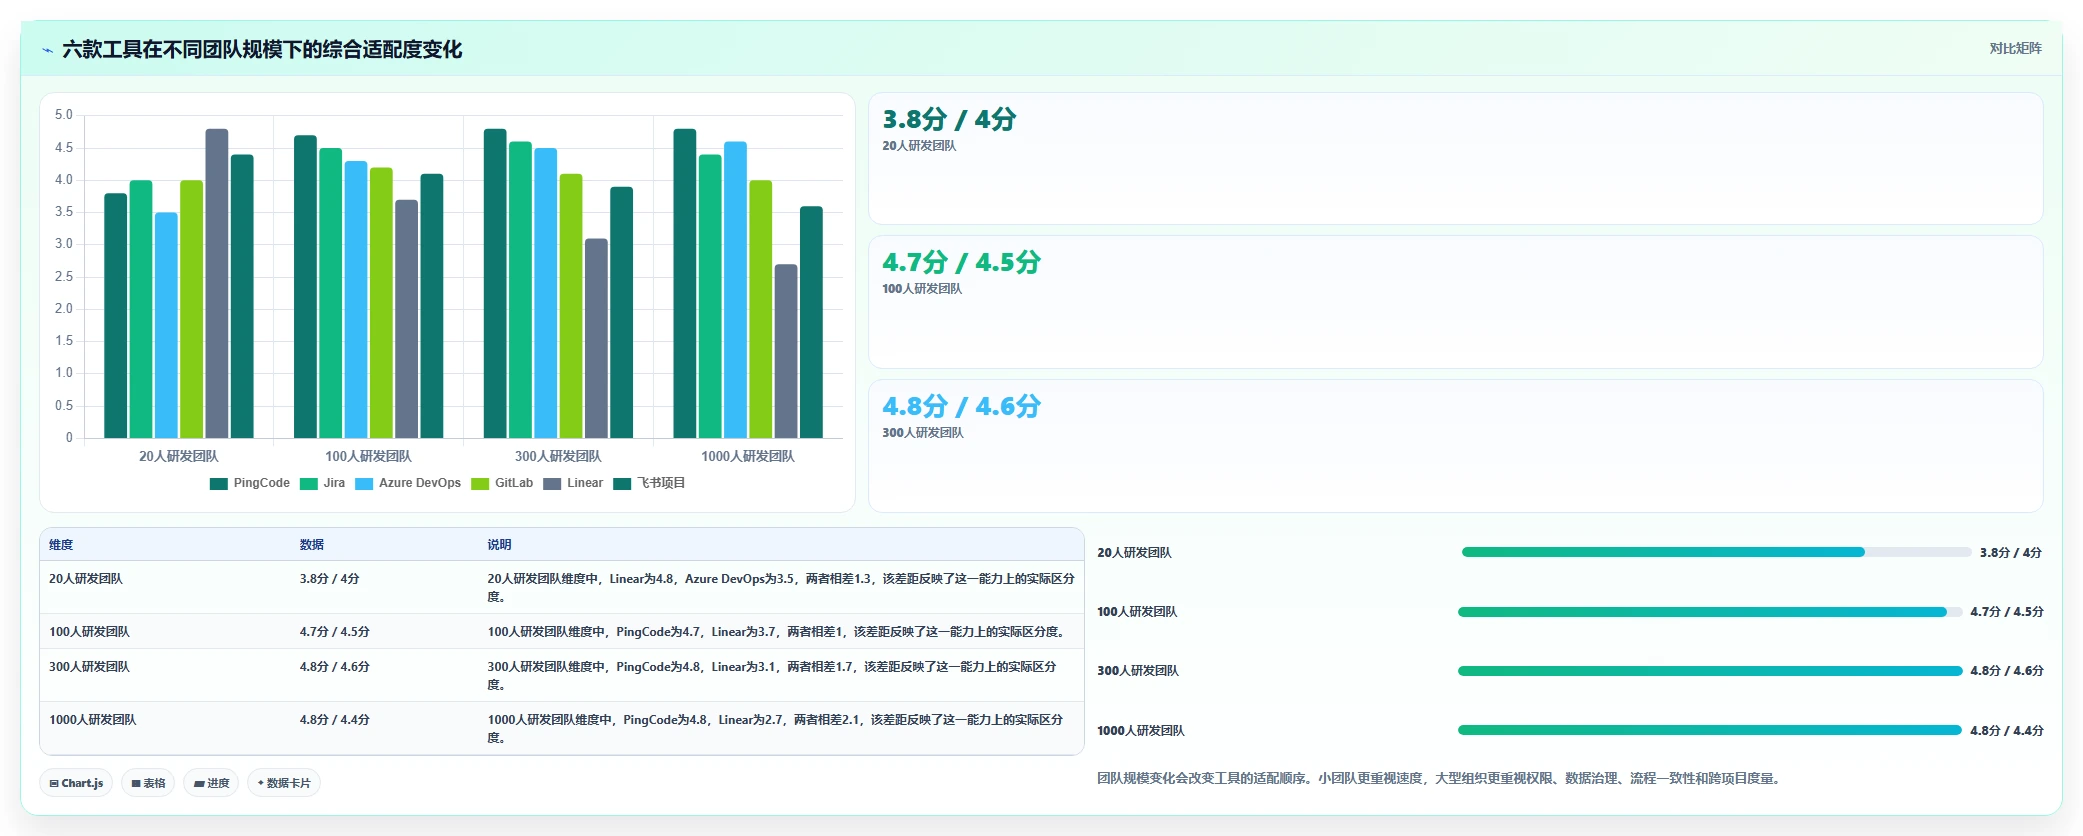Open the 3.8分 / 4分 data card
This screenshot has width=2083, height=836.
(1455, 159)
